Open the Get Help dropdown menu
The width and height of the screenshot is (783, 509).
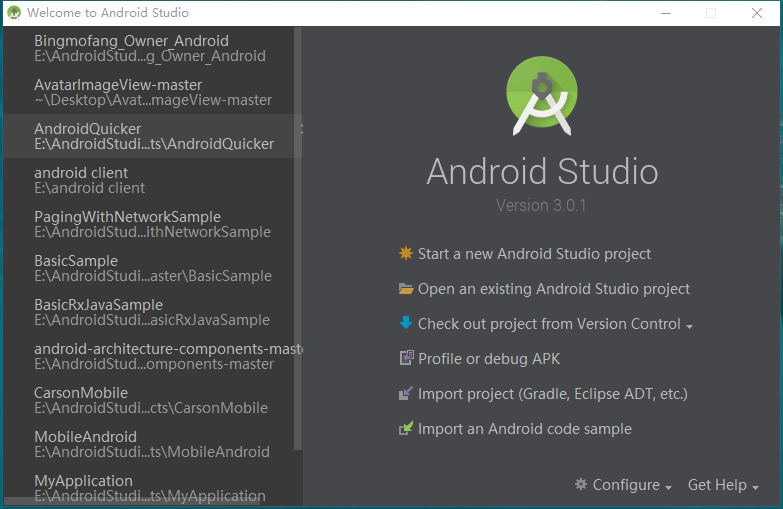pos(723,485)
